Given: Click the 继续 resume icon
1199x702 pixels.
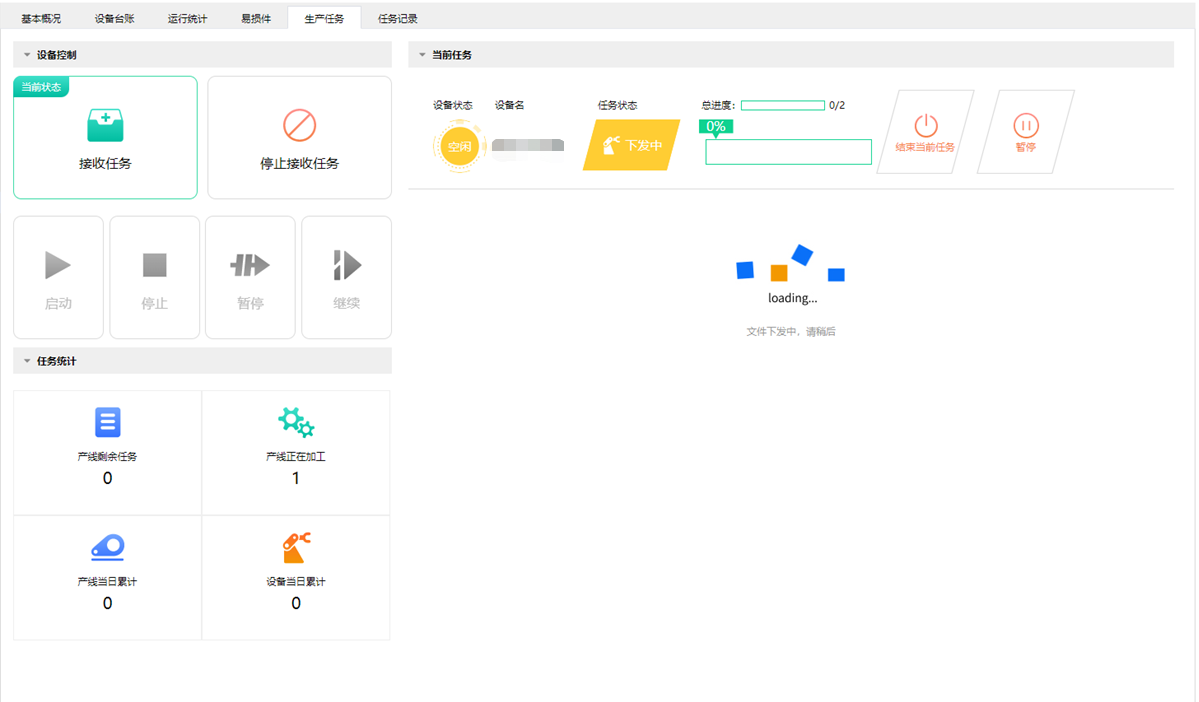Looking at the screenshot, I should click(x=346, y=265).
